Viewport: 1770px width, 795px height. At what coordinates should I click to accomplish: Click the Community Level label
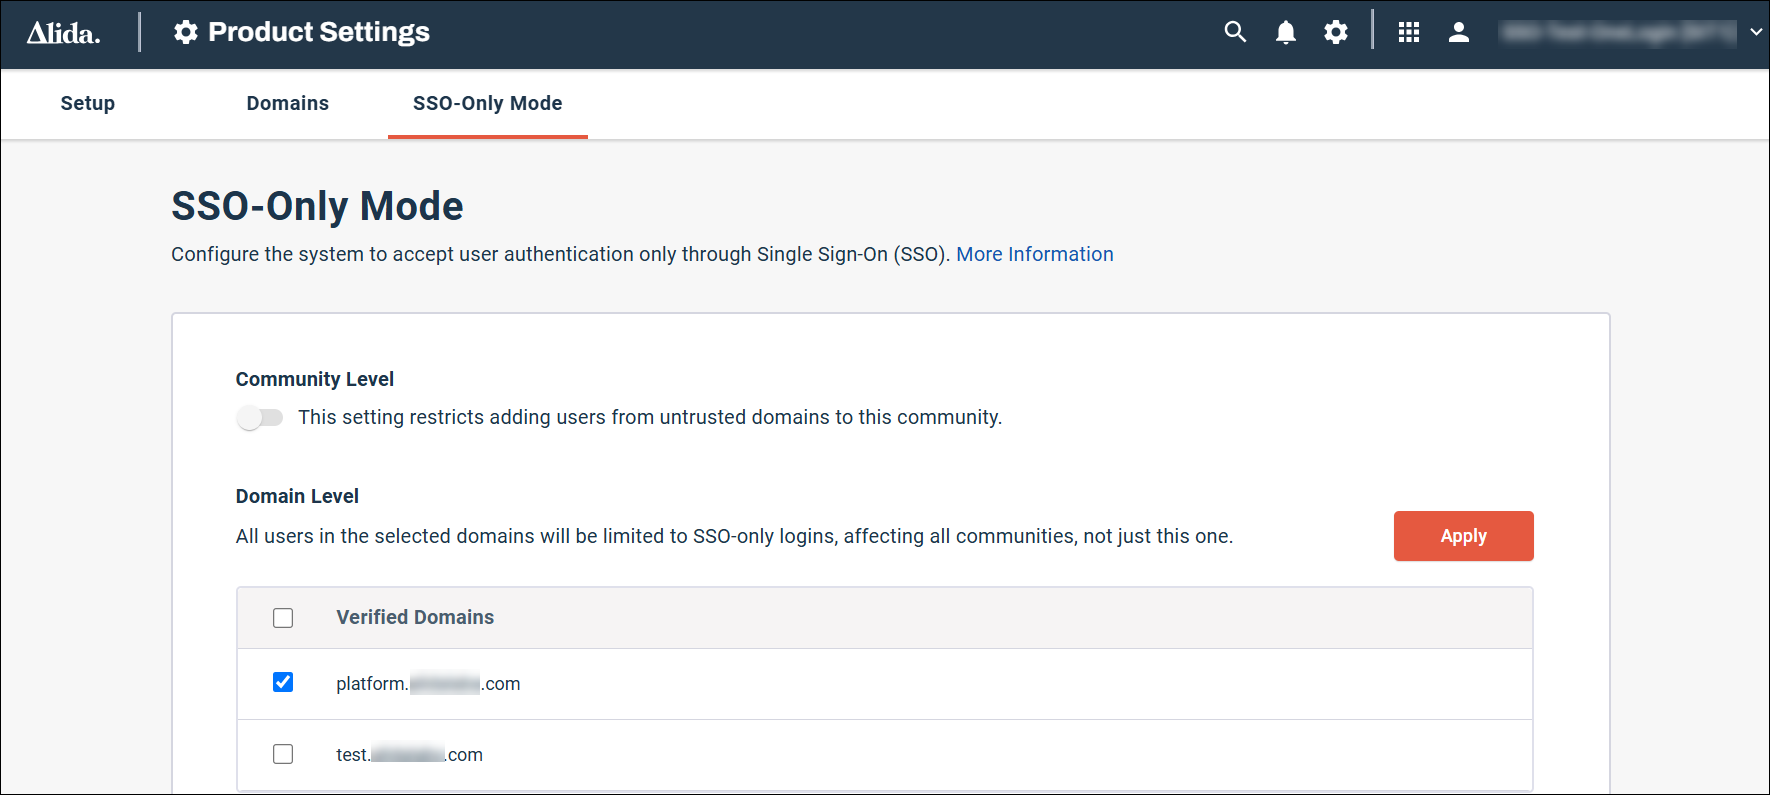pos(315,379)
